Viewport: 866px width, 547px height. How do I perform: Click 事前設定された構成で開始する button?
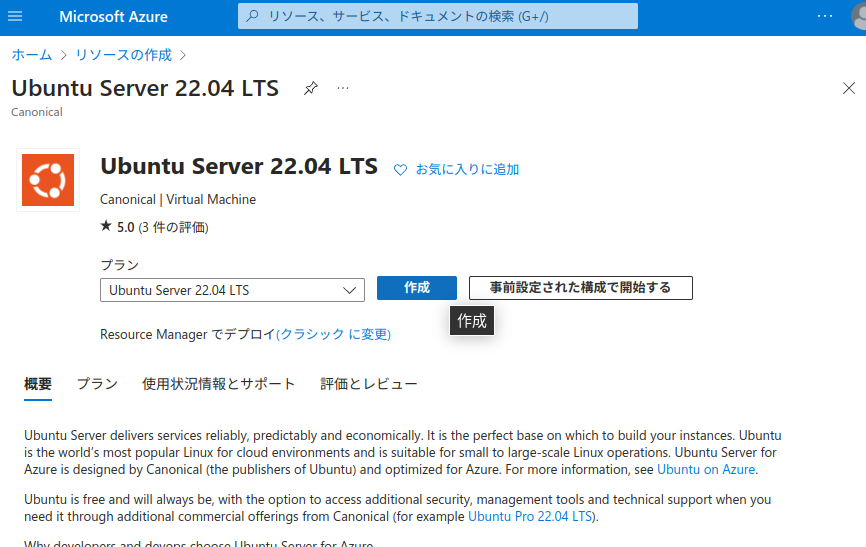tap(580, 288)
